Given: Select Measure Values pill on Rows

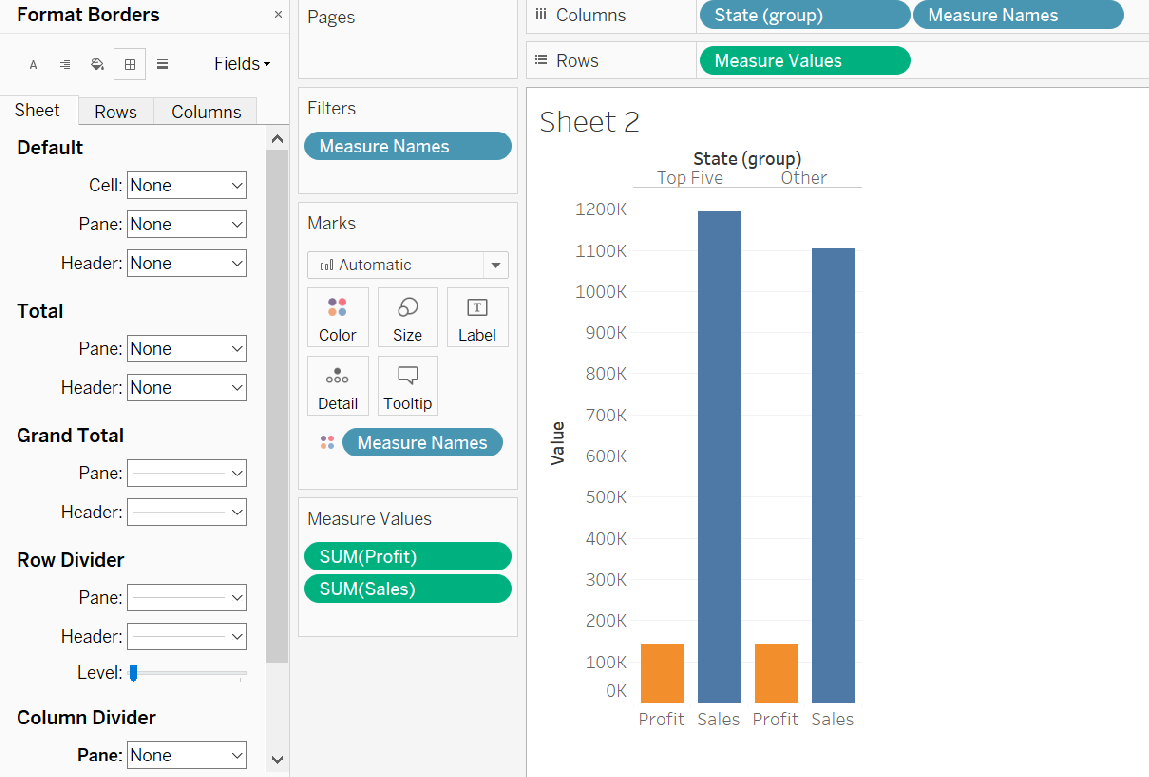Looking at the screenshot, I should click(x=805, y=61).
